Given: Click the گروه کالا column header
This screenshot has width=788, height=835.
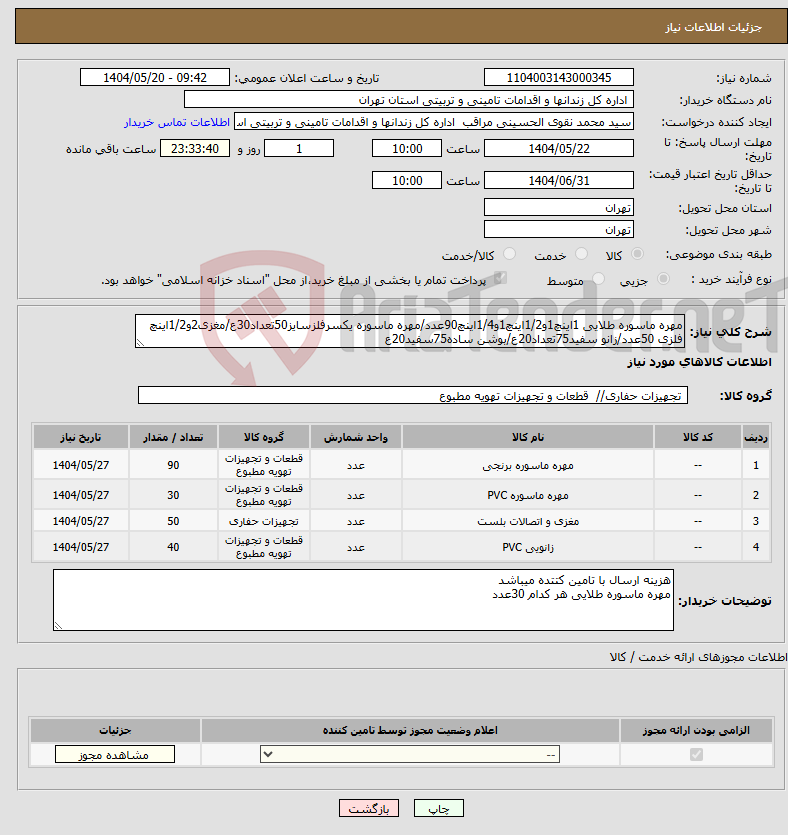Looking at the screenshot, I should [264, 437].
